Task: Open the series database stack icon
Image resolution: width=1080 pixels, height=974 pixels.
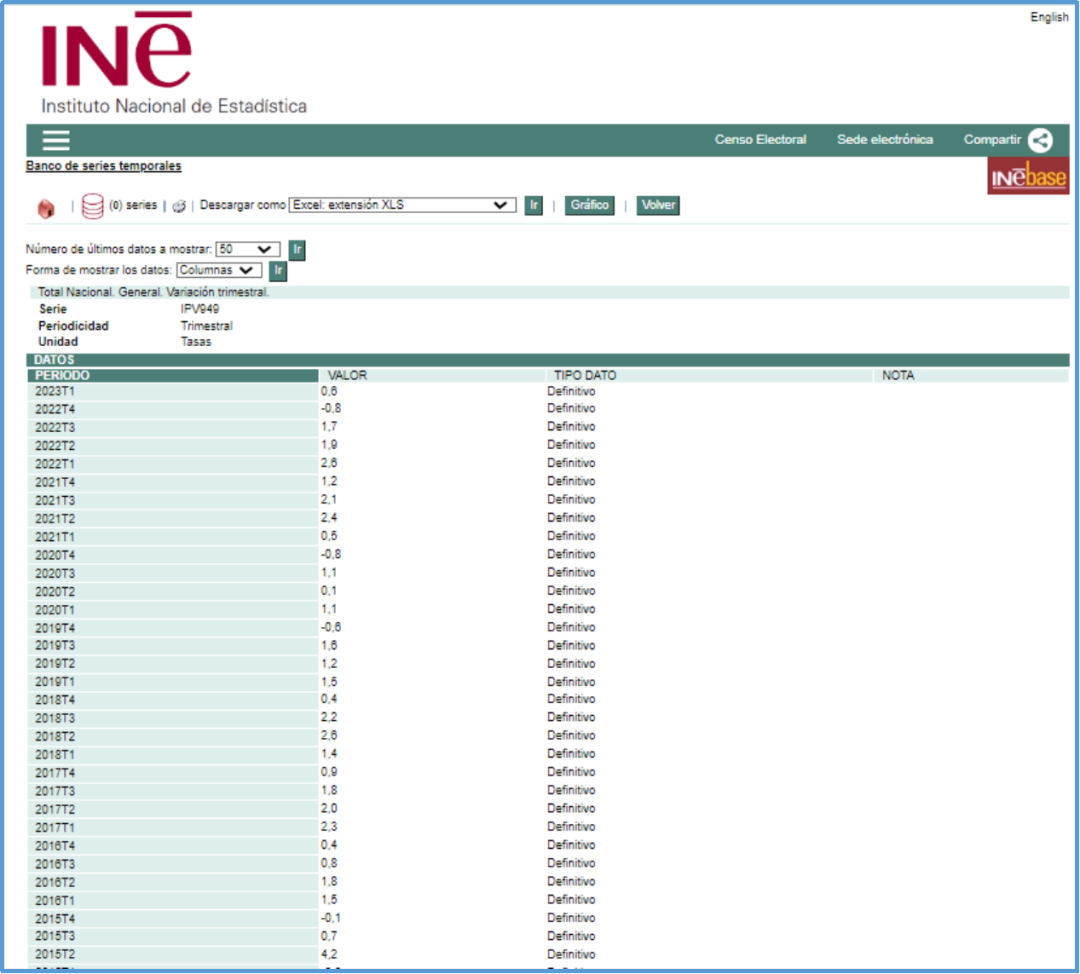Action: [92, 206]
